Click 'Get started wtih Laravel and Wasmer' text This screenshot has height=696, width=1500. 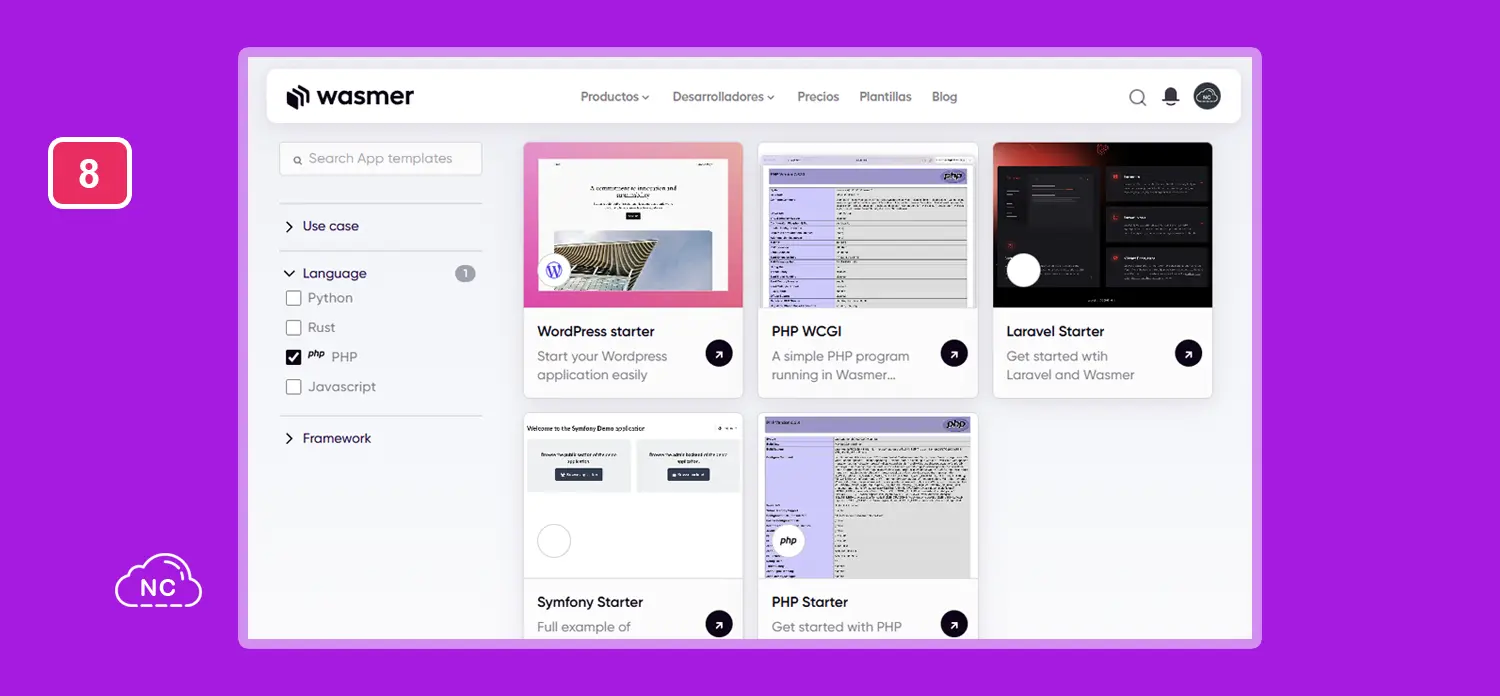pos(1070,366)
